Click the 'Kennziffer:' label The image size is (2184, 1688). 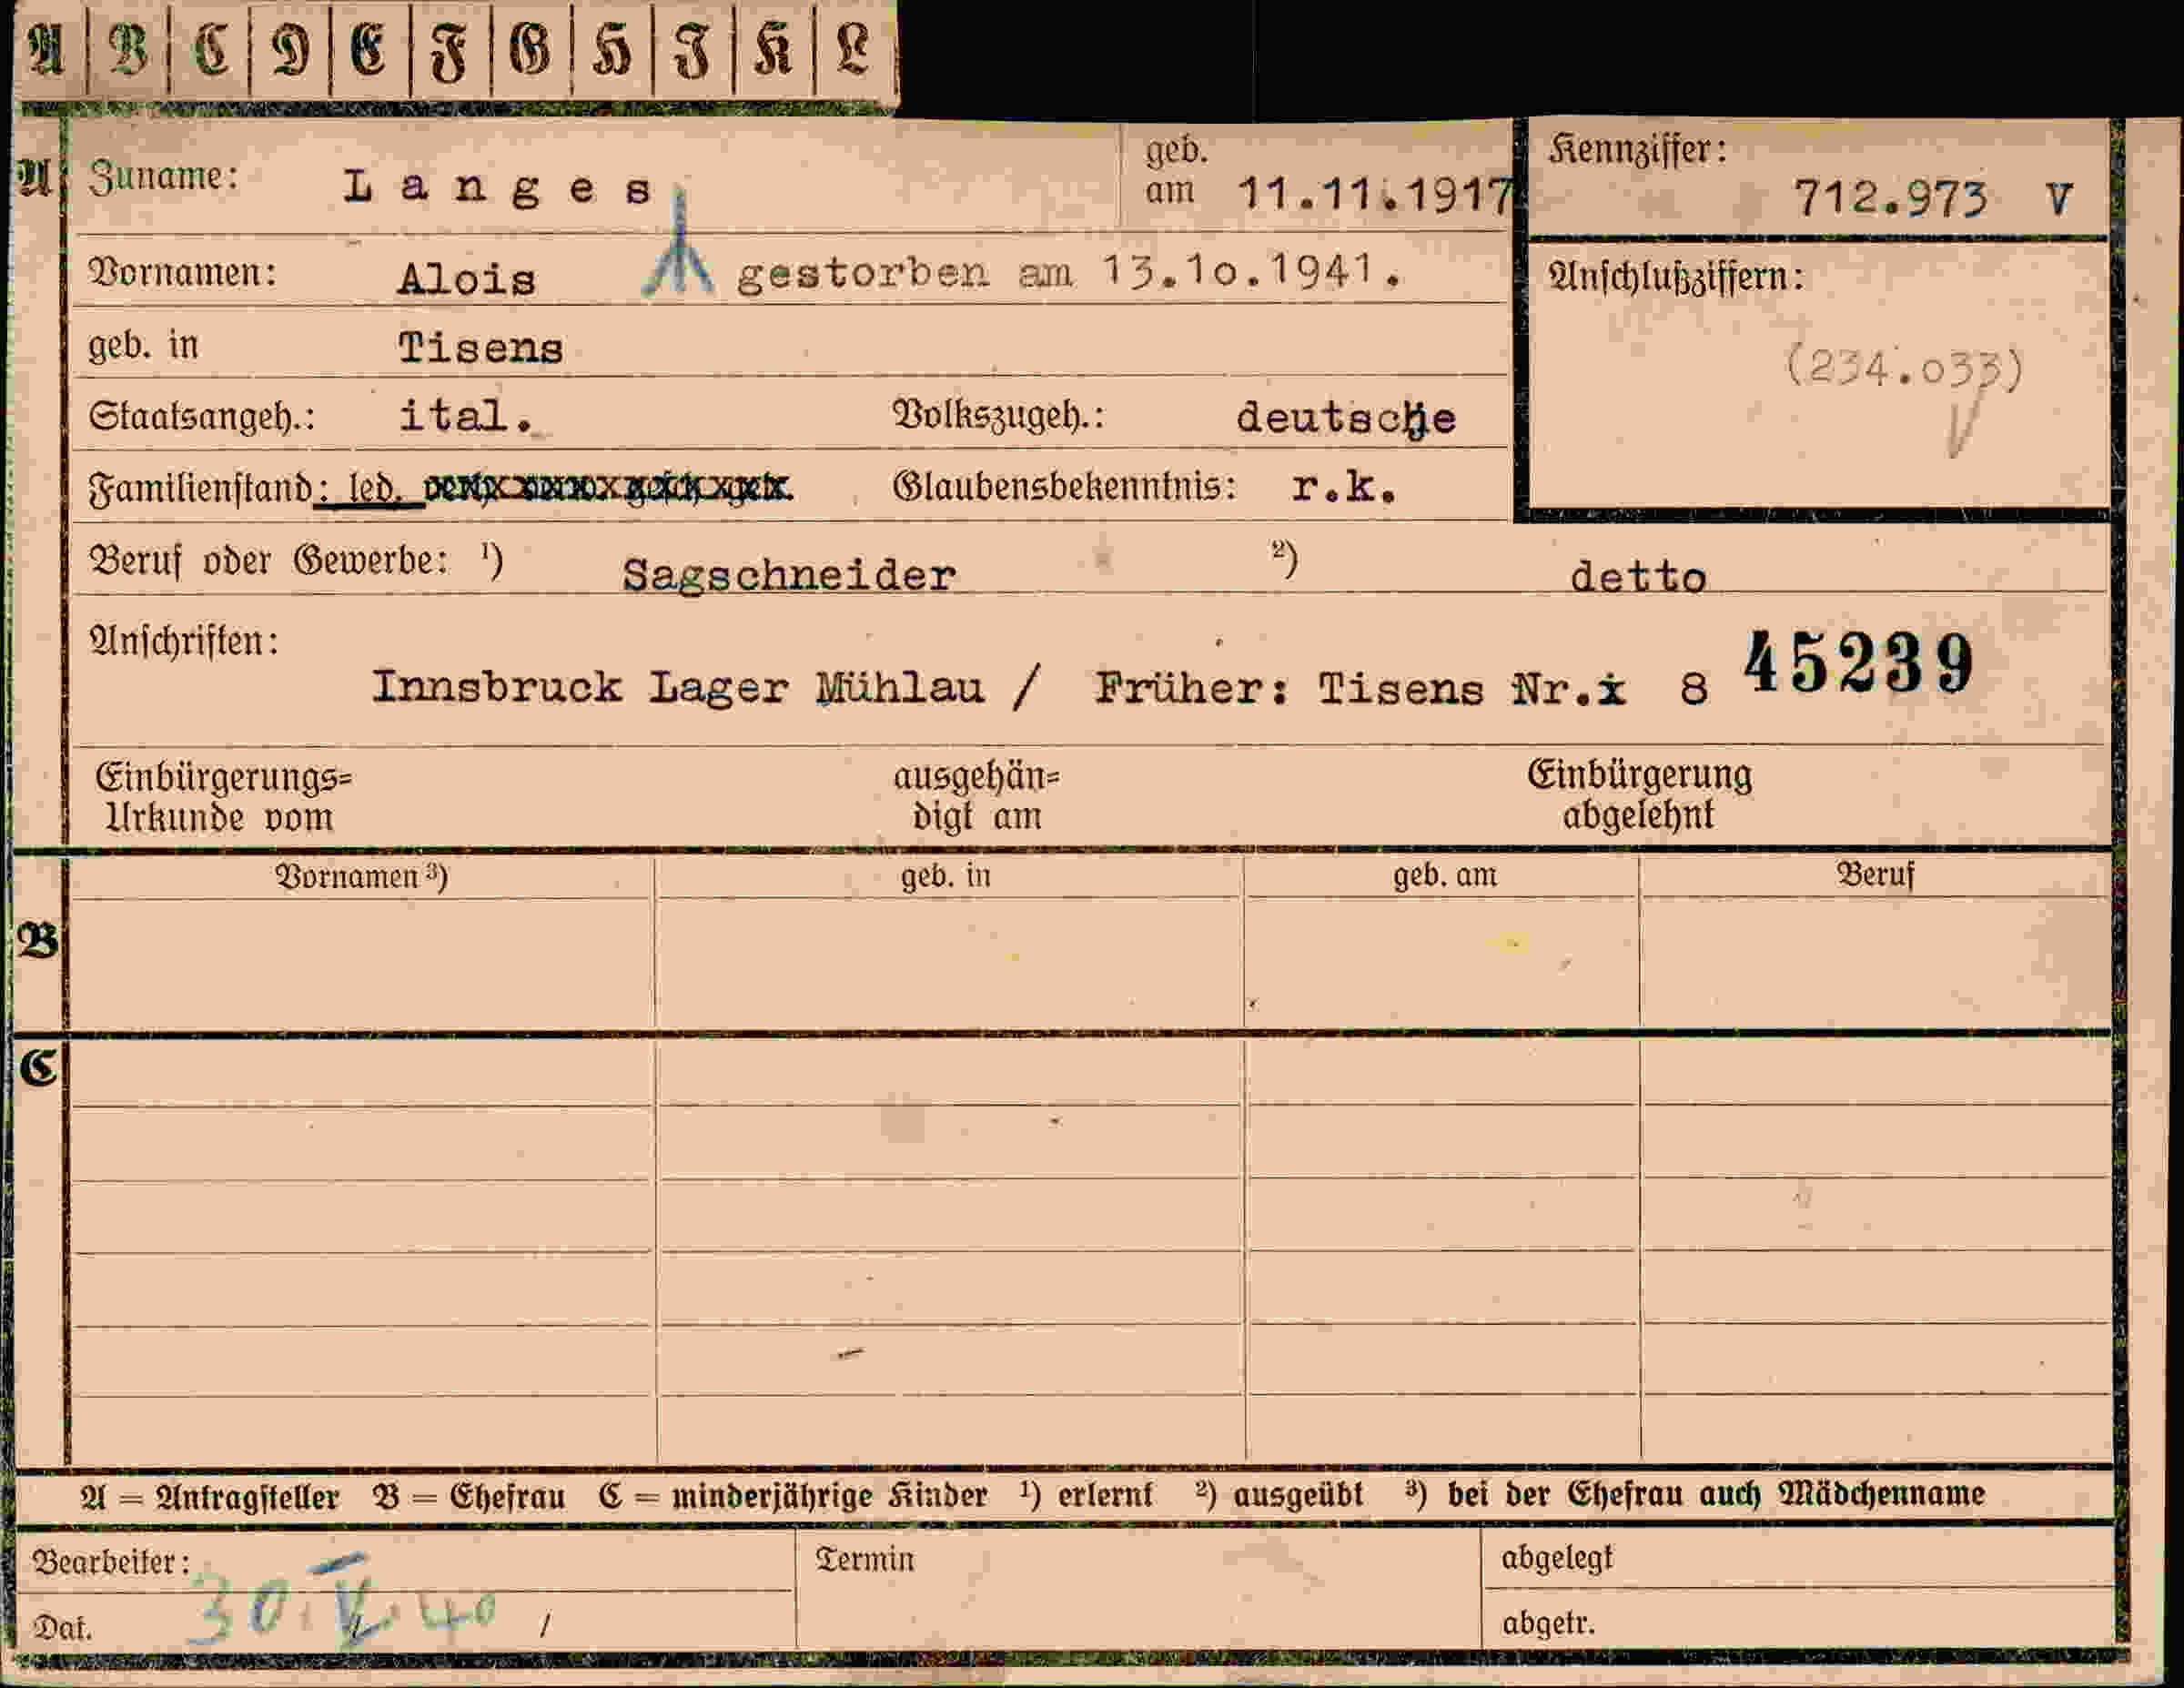[x=1638, y=150]
